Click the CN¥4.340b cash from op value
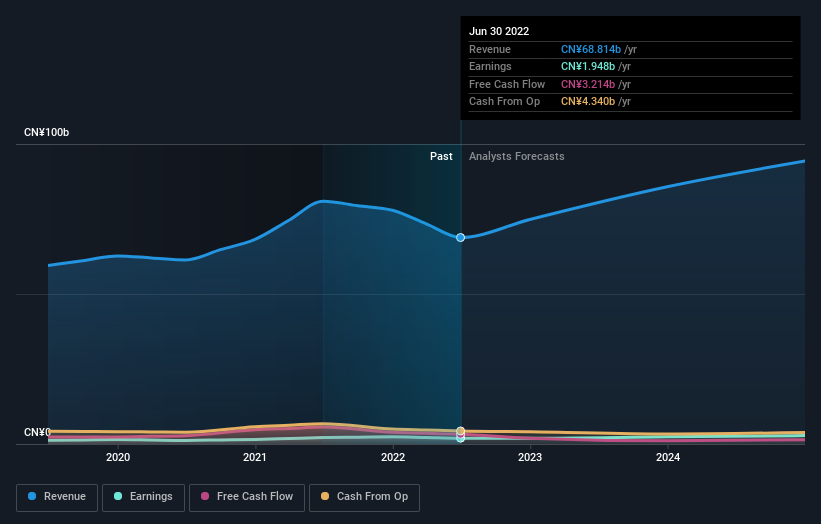Viewport: 821px width, 524px height. point(588,102)
